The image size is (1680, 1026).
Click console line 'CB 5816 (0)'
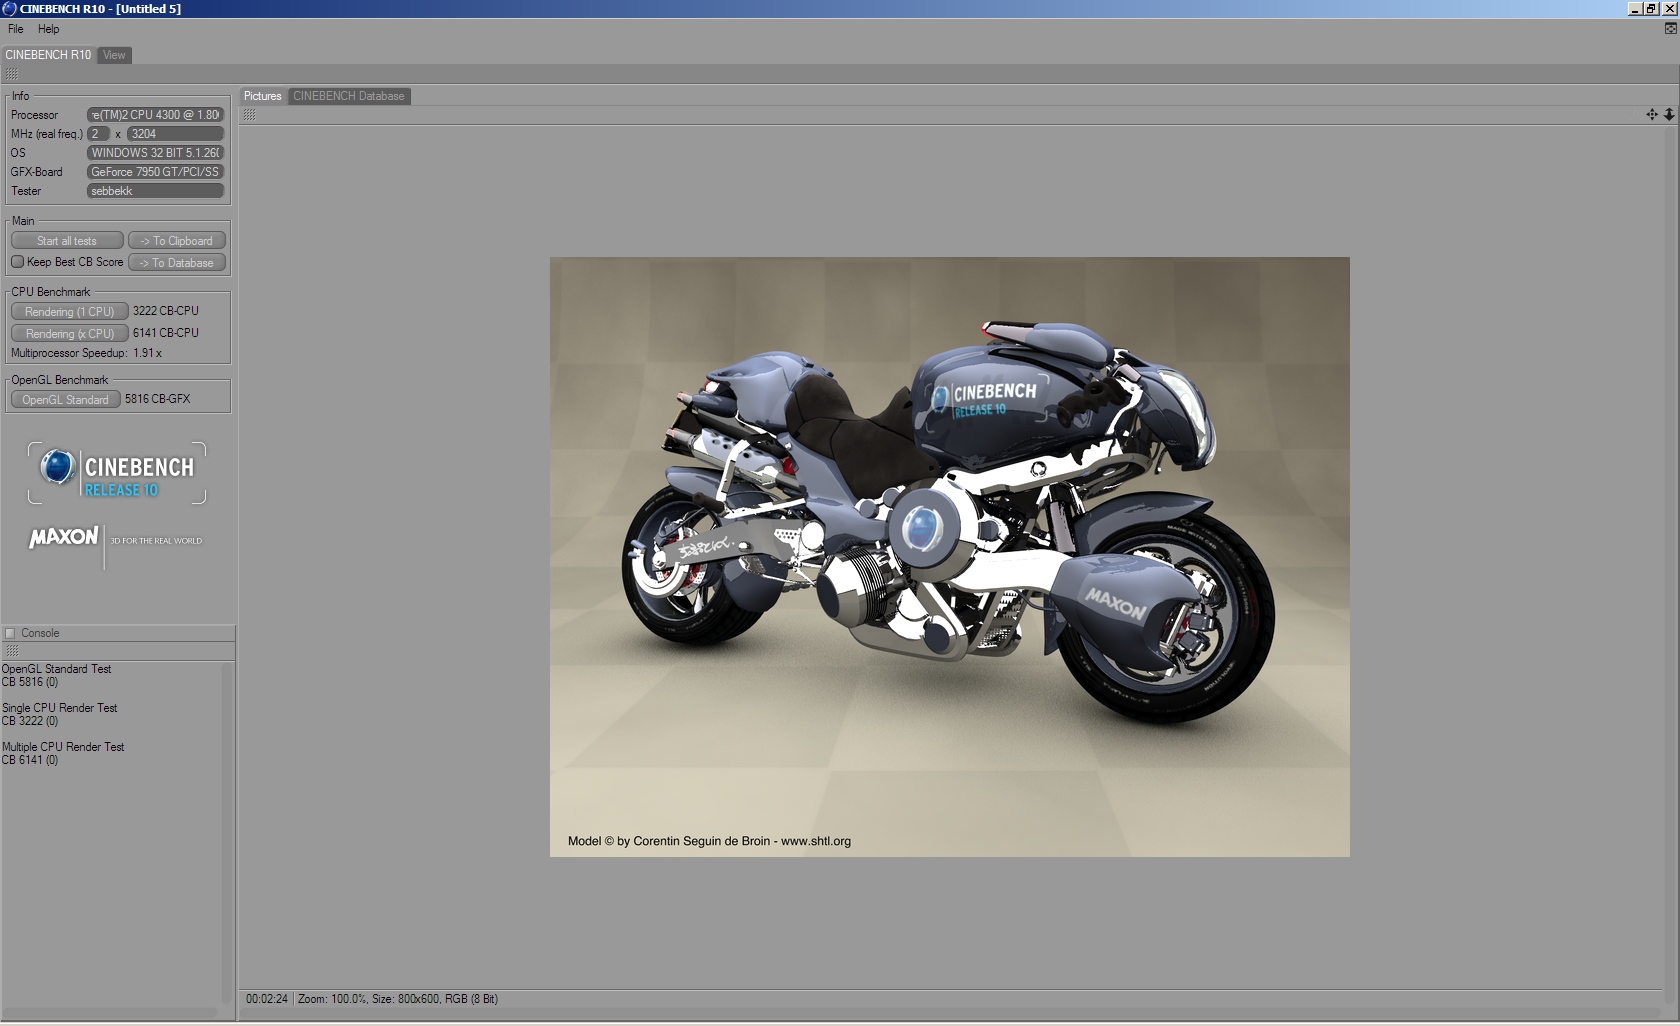pos(30,682)
